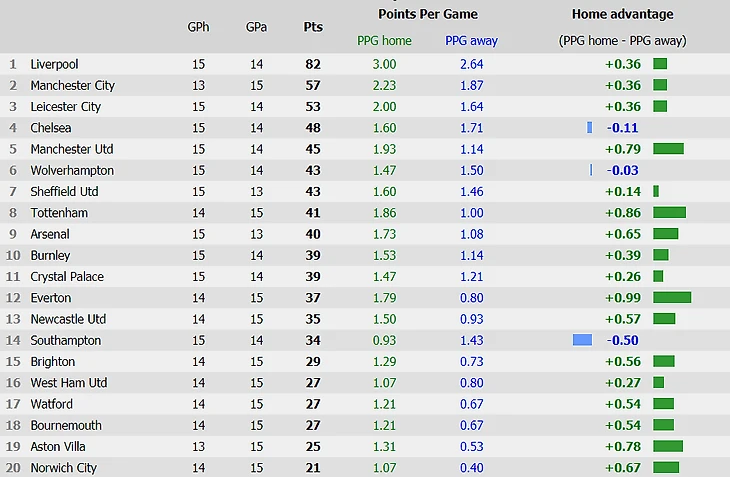The image size is (730, 477).
Task: Click Liverpool's 82 points value
Action: click(313, 64)
